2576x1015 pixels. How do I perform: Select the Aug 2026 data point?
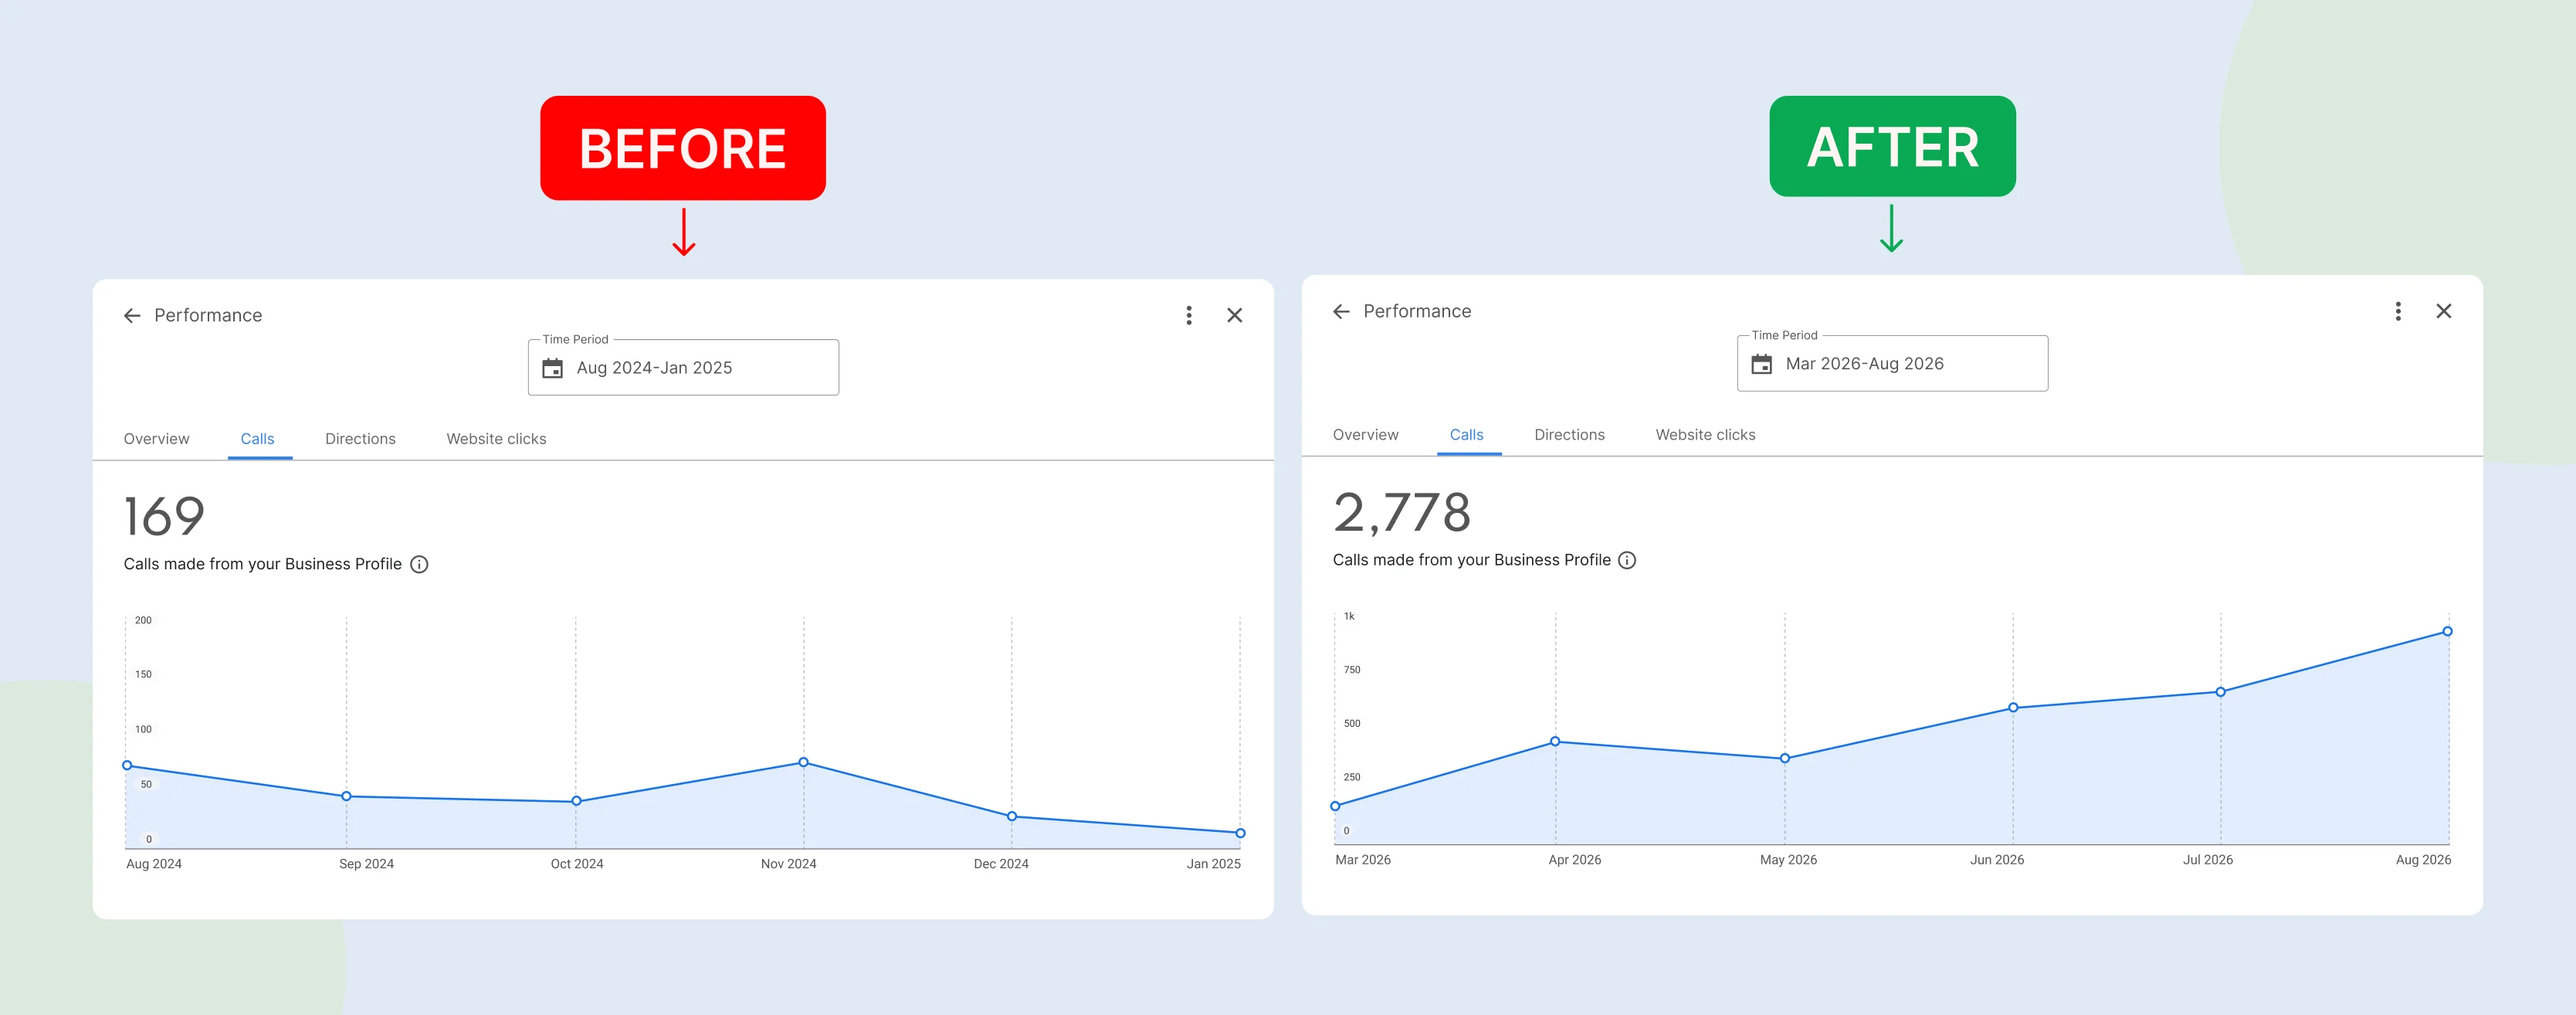click(x=2448, y=632)
